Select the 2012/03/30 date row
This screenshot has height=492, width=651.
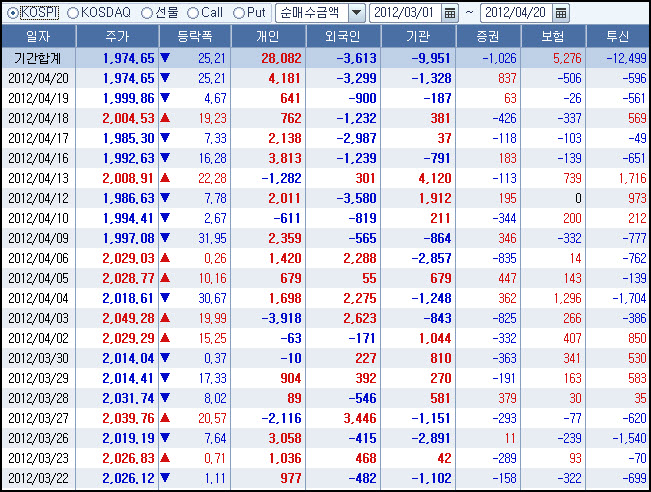click(x=325, y=358)
